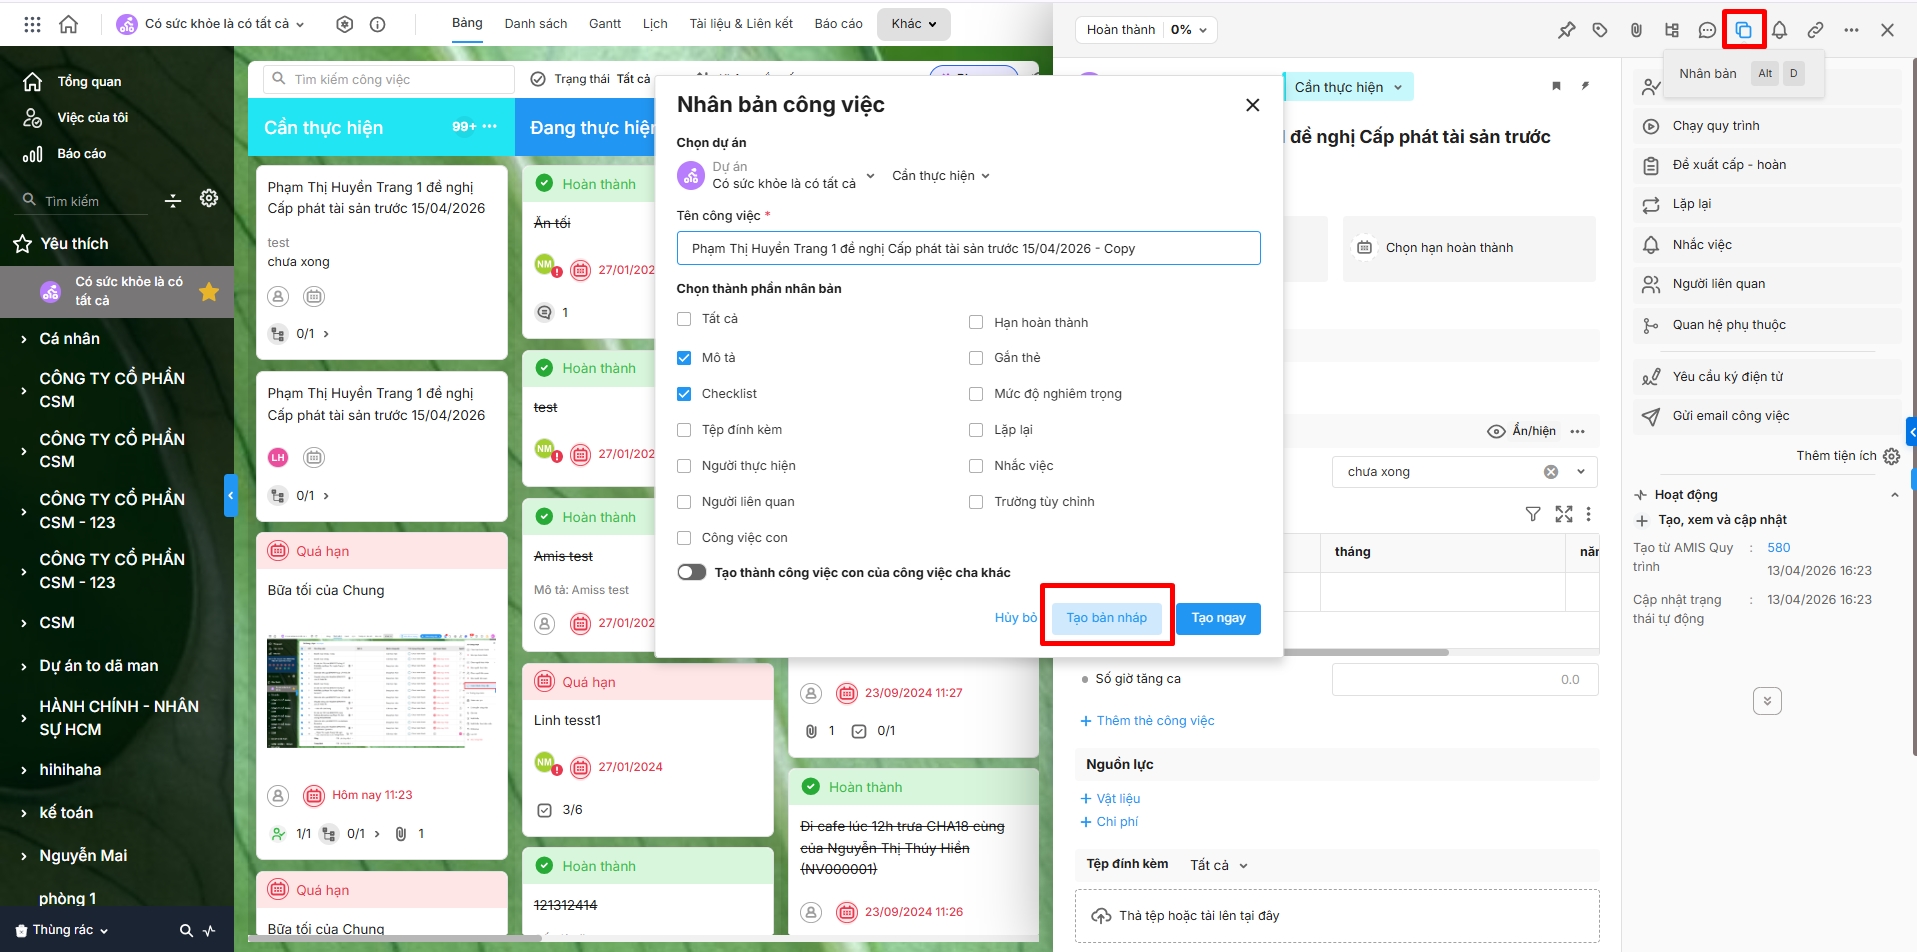Image resolution: width=1917 pixels, height=952 pixels.
Task: Expand Dự án to dã man group
Action: point(24,666)
